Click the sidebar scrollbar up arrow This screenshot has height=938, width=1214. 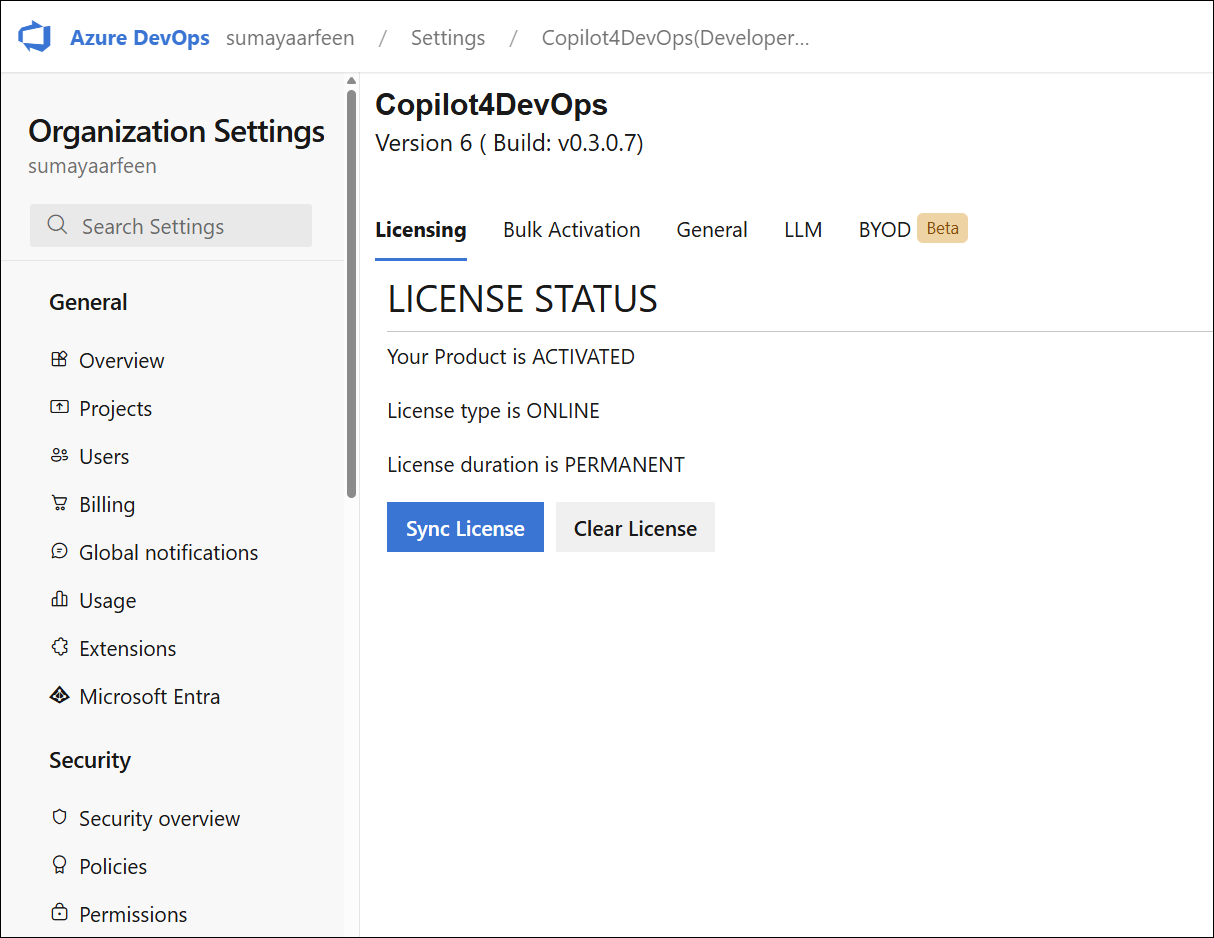351,81
